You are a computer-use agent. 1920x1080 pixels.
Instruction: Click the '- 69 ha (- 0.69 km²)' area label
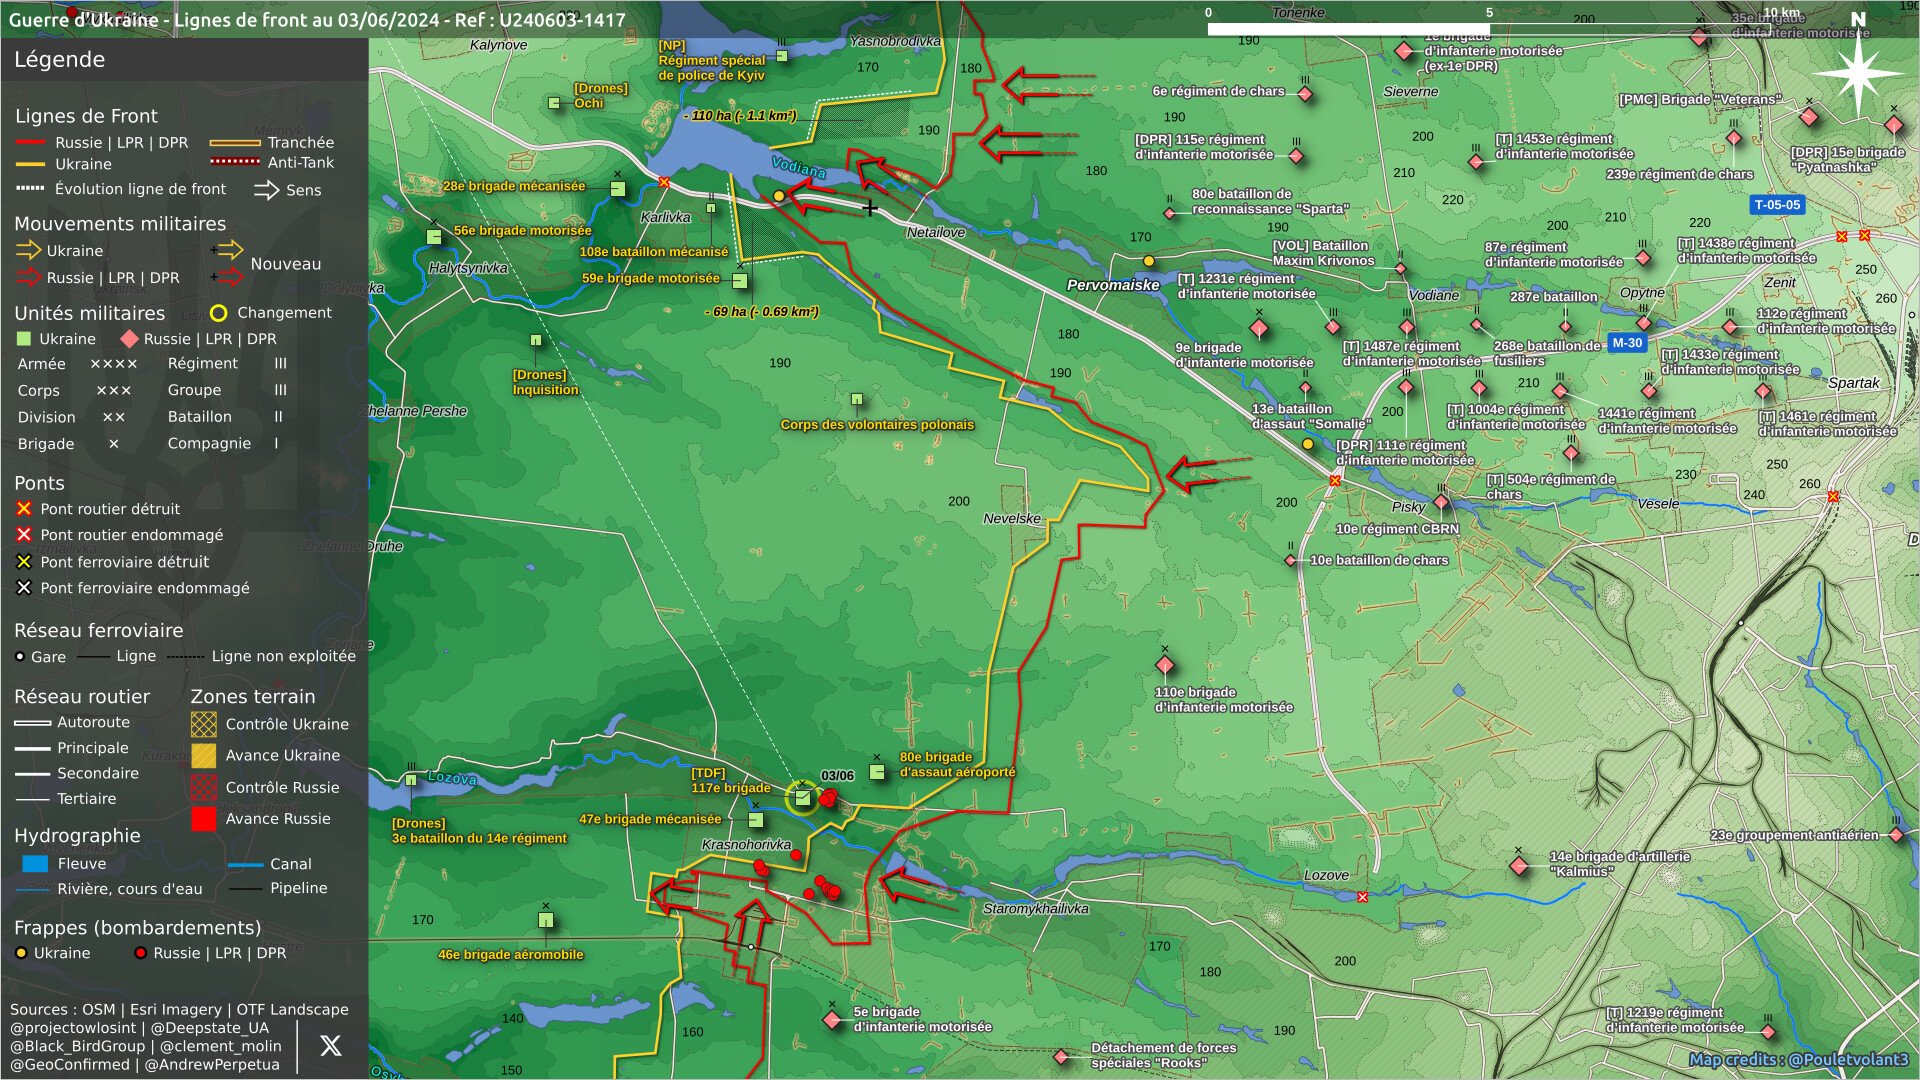coord(762,312)
